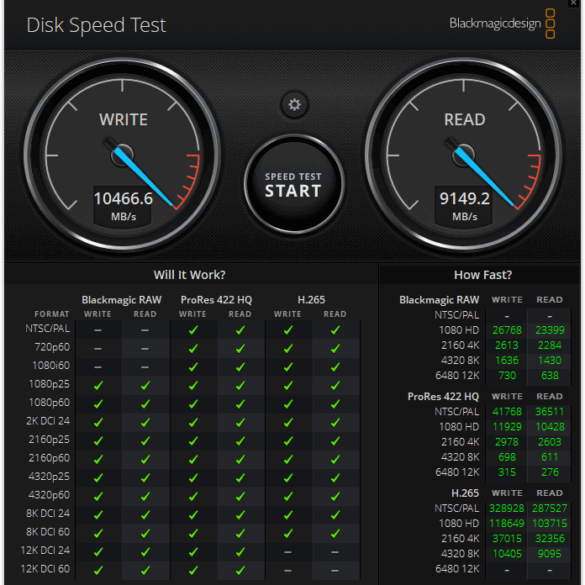Image resolution: width=585 pixels, height=585 pixels.
Task: Click the ProRes 422 HQ heading in How Fast
Action: pyautogui.click(x=443, y=396)
